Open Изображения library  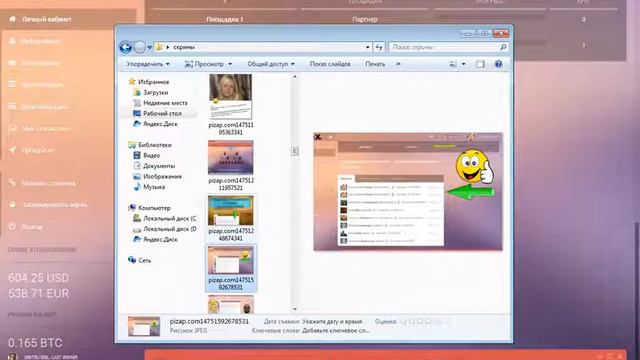tap(162, 176)
